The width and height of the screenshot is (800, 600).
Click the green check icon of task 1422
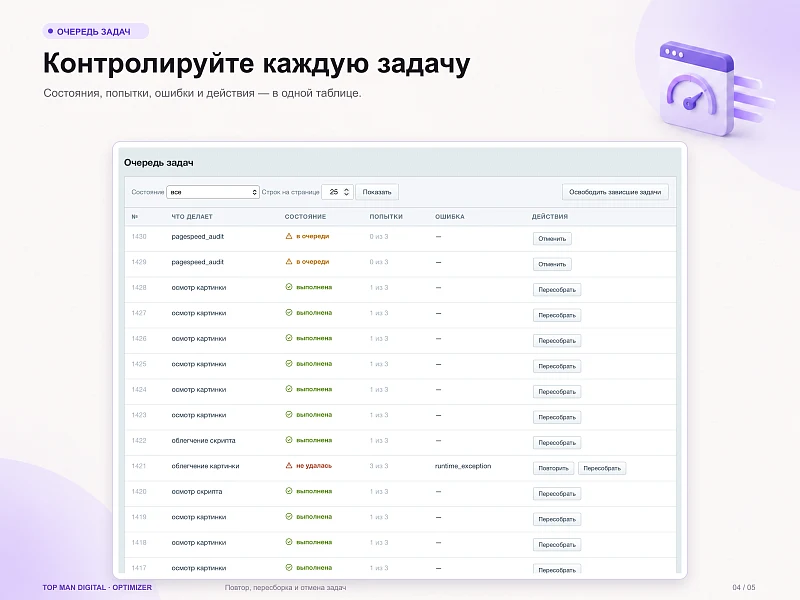click(289, 440)
